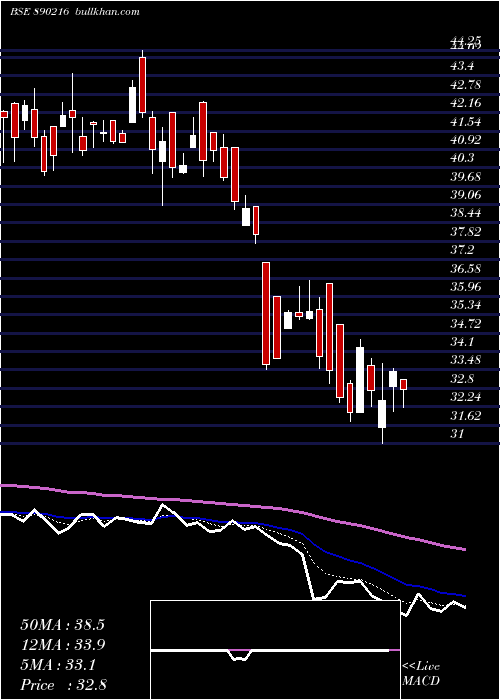Click the BSE 890216 symbol text

[39, 12]
